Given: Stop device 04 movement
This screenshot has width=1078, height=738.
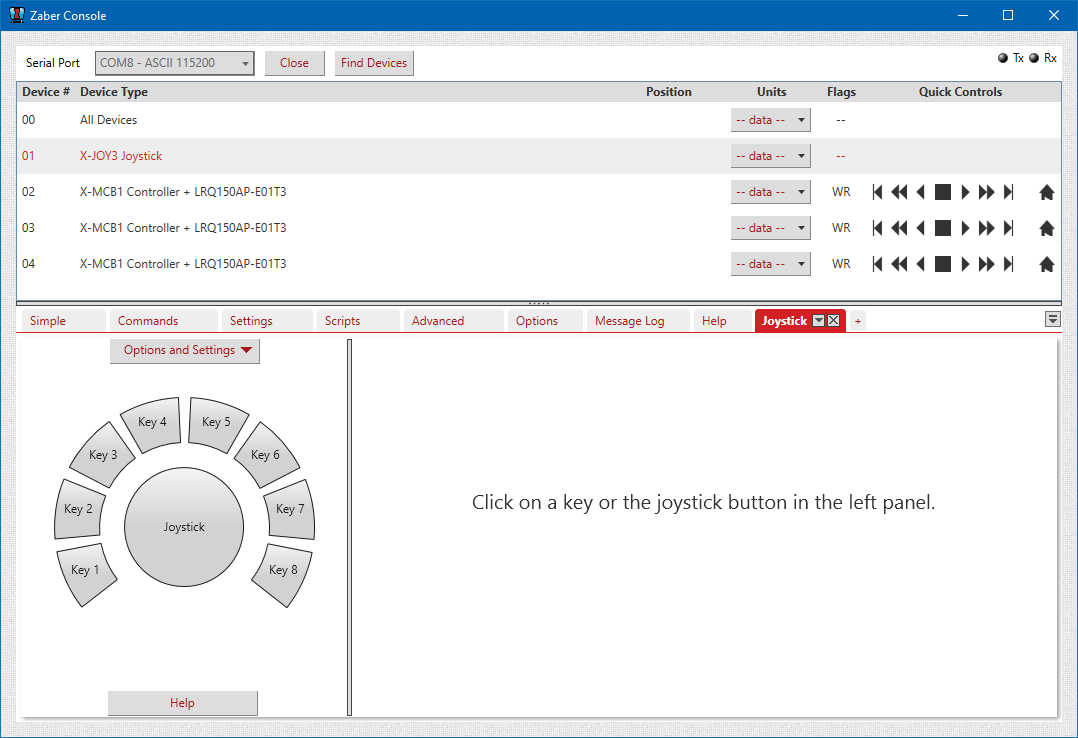Looking at the screenshot, I should pyautogui.click(x=943, y=263).
